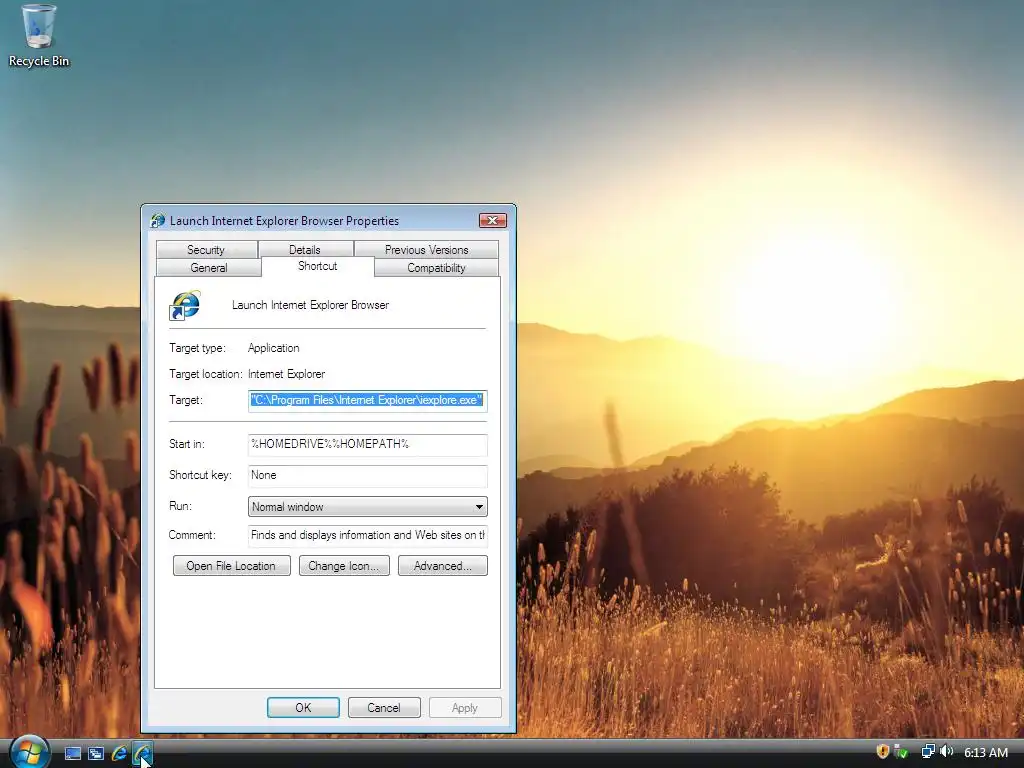Click the Open File Location button
The height and width of the screenshot is (768, 1024).
tap(231, 566)
